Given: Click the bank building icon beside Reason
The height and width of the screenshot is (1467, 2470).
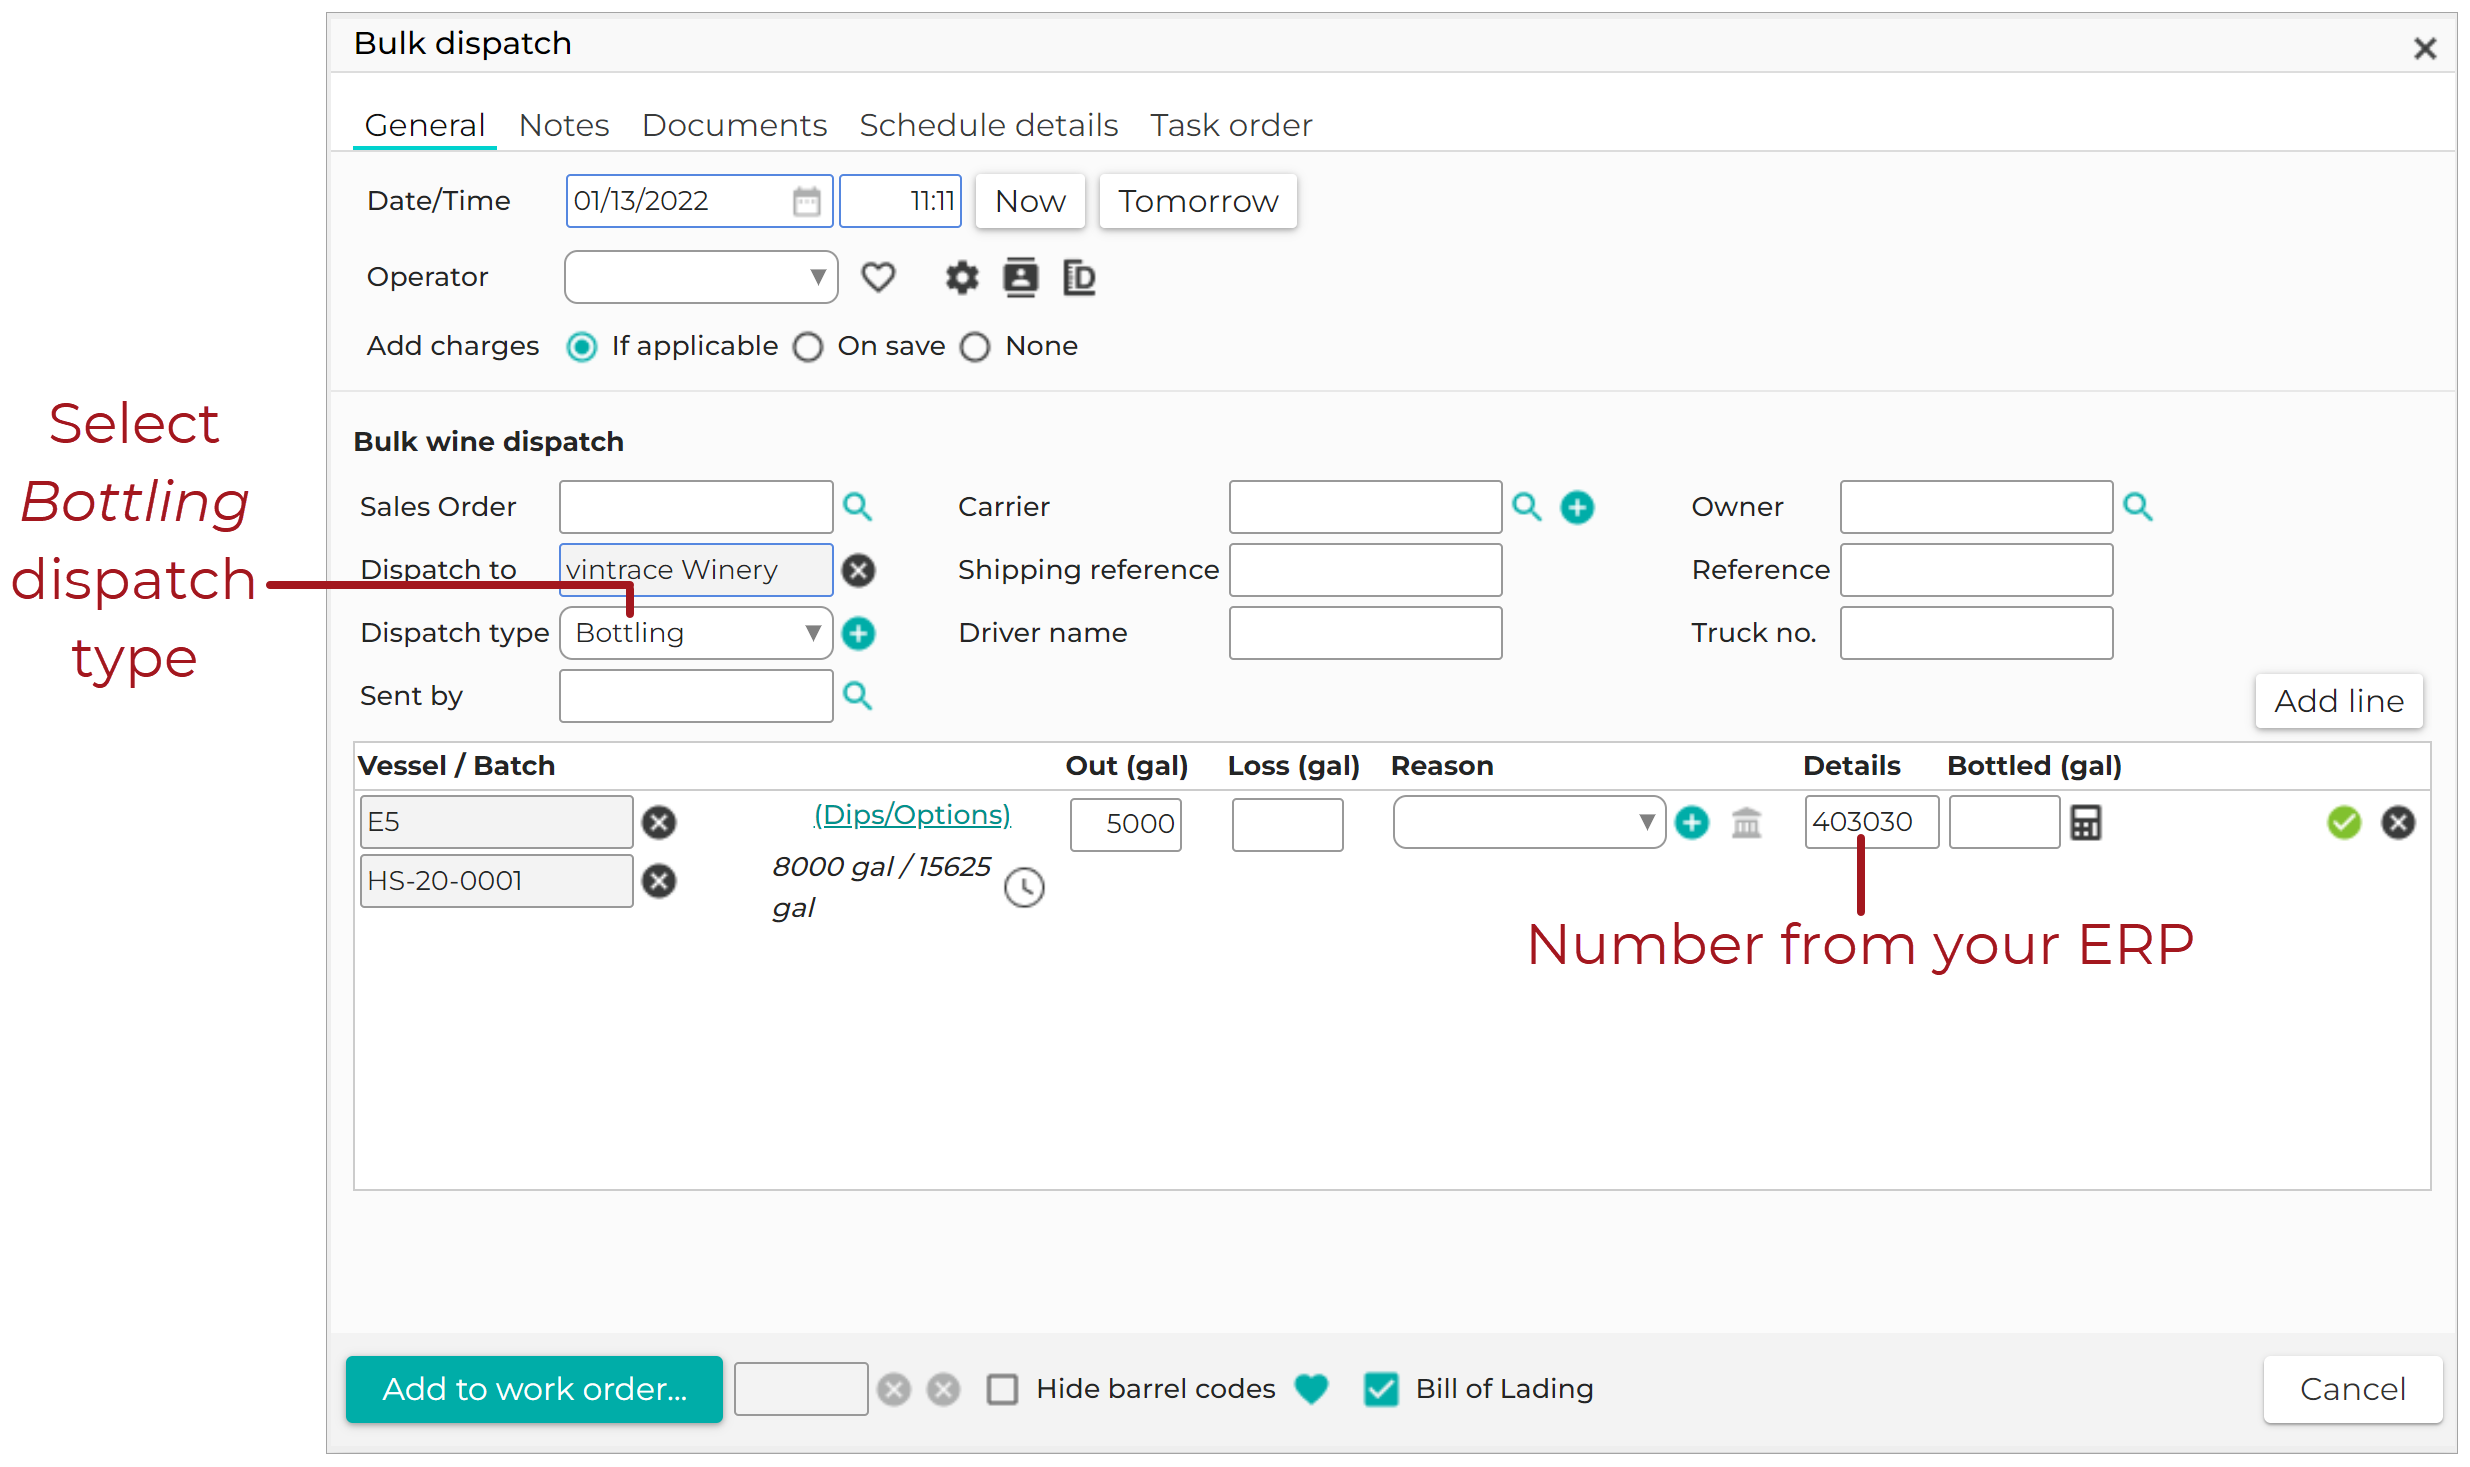Looking at the screenshot, I should click(1746, 822).
